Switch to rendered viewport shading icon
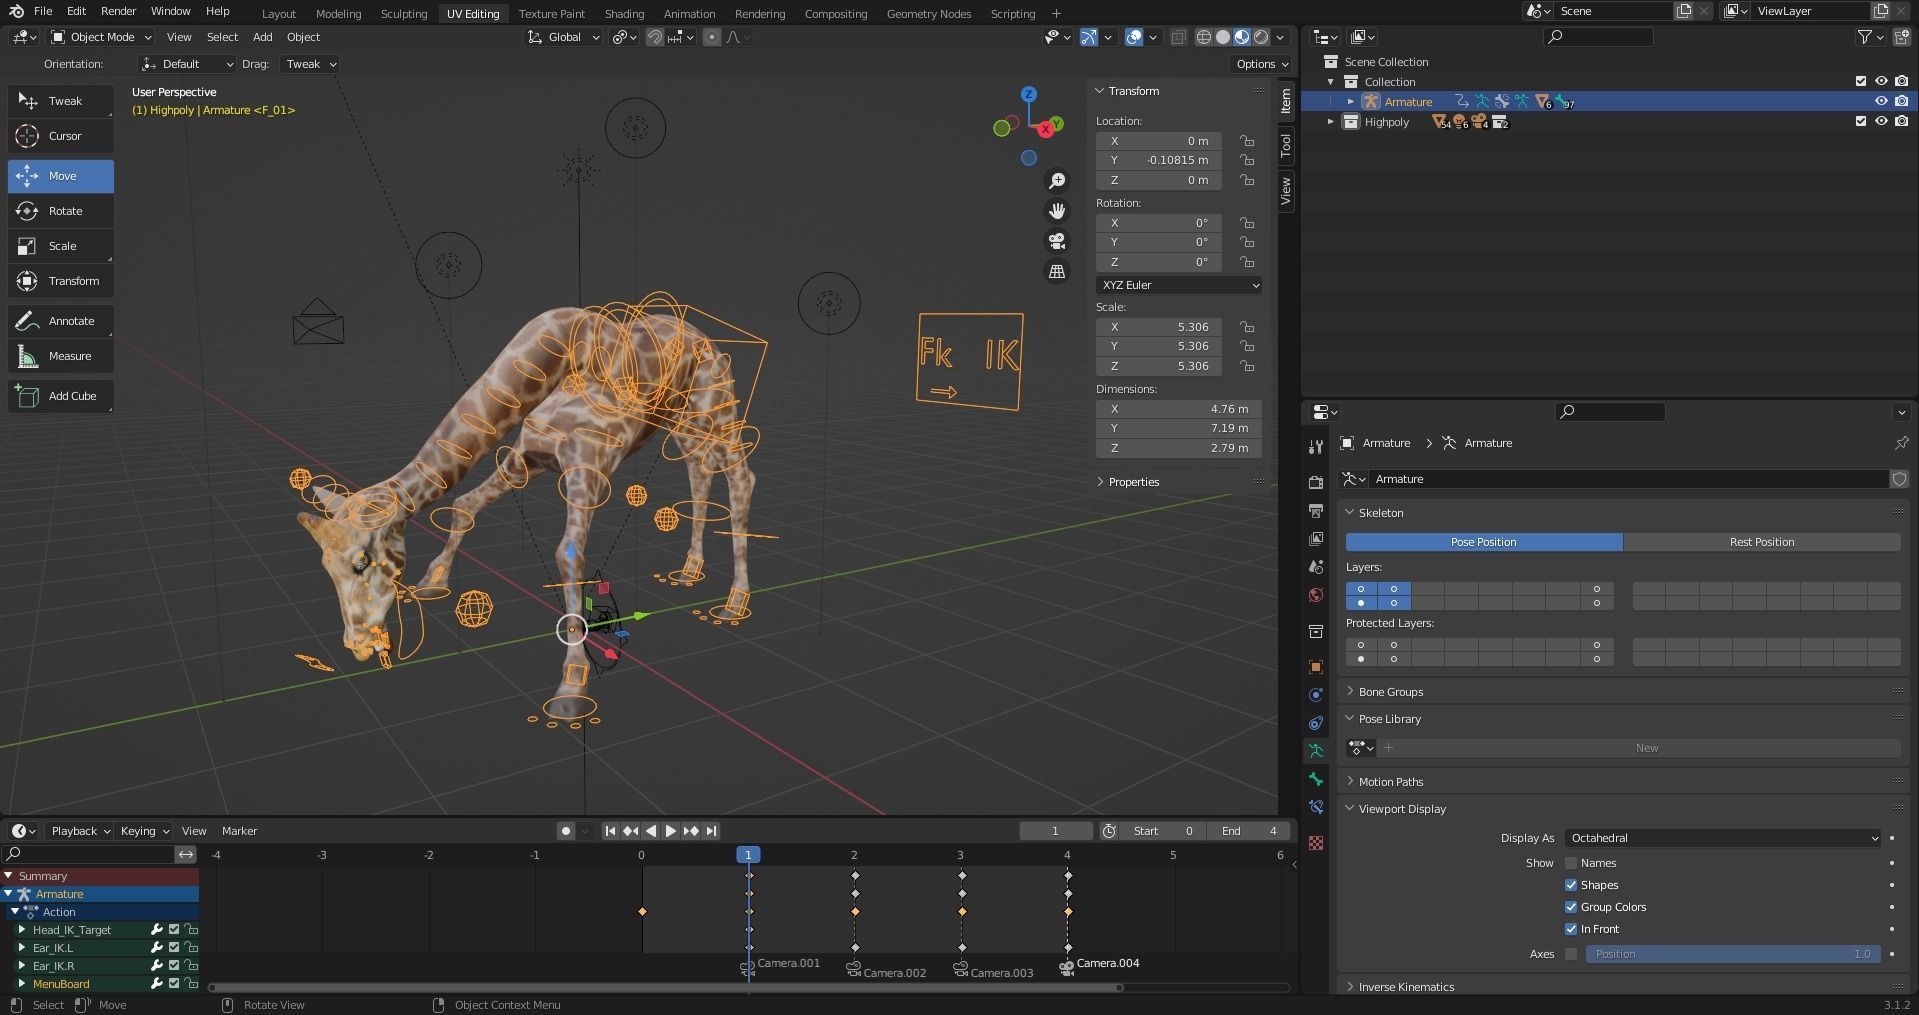 tap(1262, 37)
